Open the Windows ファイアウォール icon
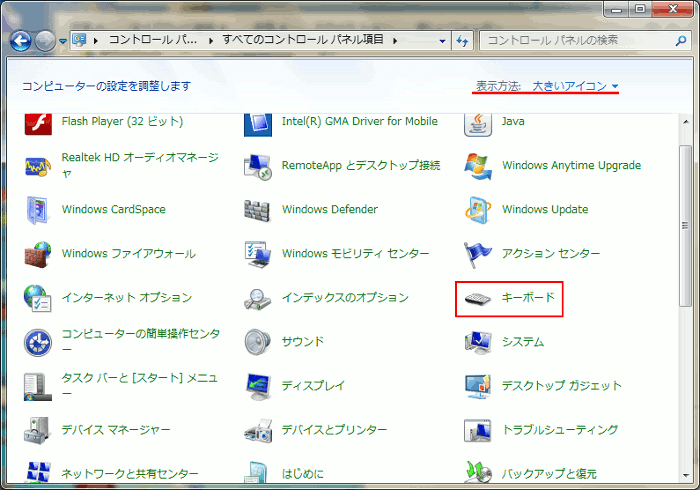 point(38,254)
